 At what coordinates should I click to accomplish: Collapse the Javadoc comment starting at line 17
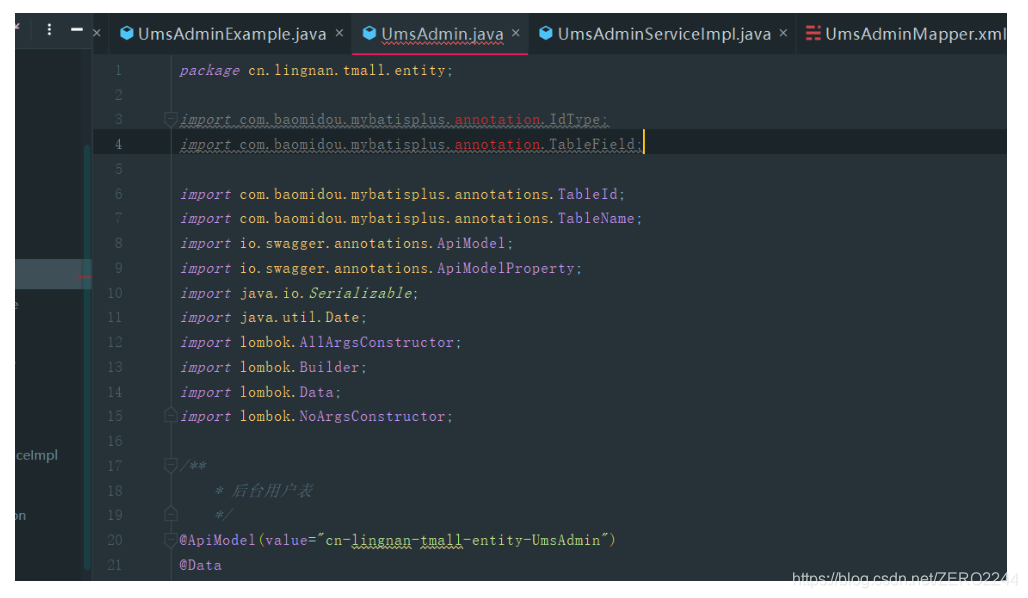tap(170, 465)
